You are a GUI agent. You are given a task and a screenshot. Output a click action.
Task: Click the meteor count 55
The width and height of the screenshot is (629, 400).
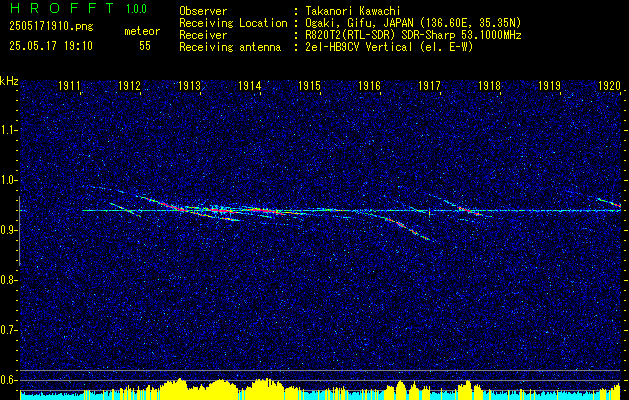click(x=145, y=46)
